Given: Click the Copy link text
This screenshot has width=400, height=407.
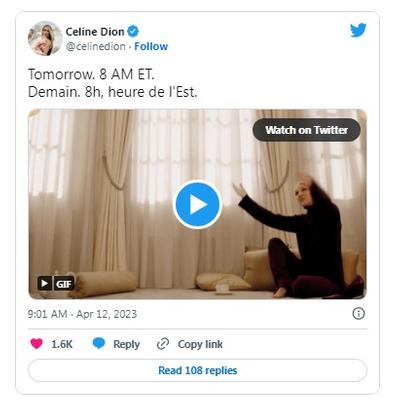Looking at the screenshot, I should (200, 344).
